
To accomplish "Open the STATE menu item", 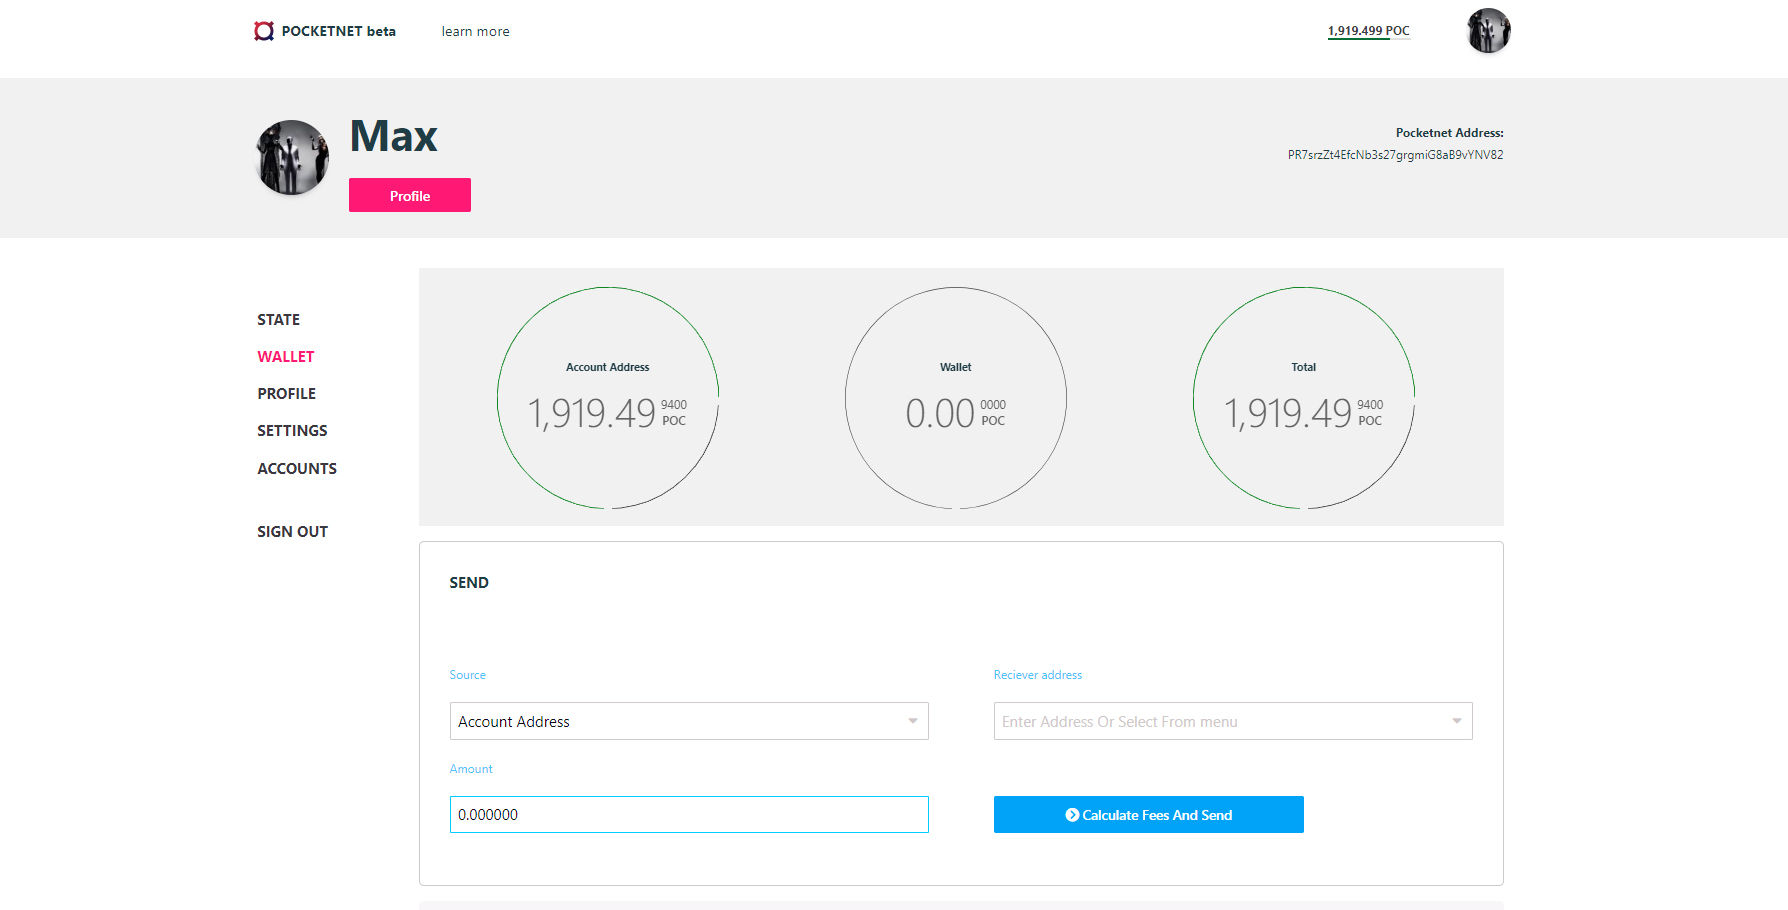I will [278, 320].
